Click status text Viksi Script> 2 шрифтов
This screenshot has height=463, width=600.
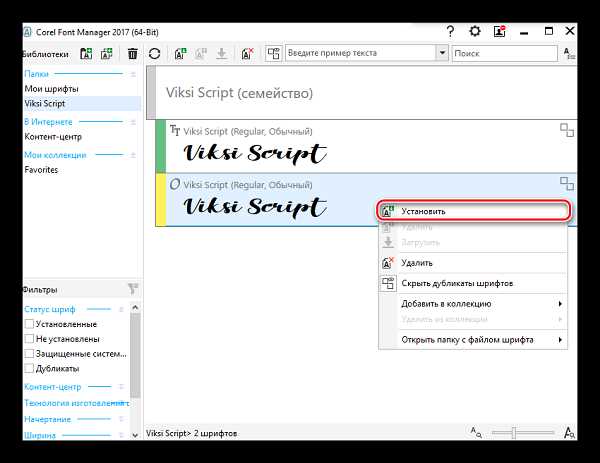[192, 434]
